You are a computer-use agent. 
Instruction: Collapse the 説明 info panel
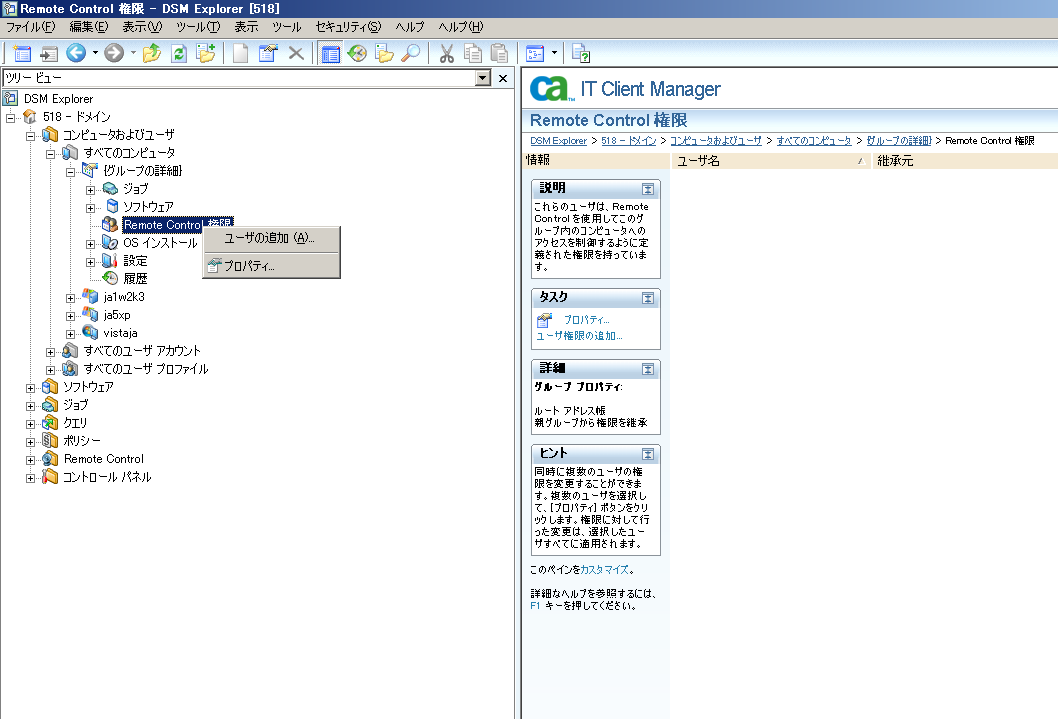pos(648,189)
